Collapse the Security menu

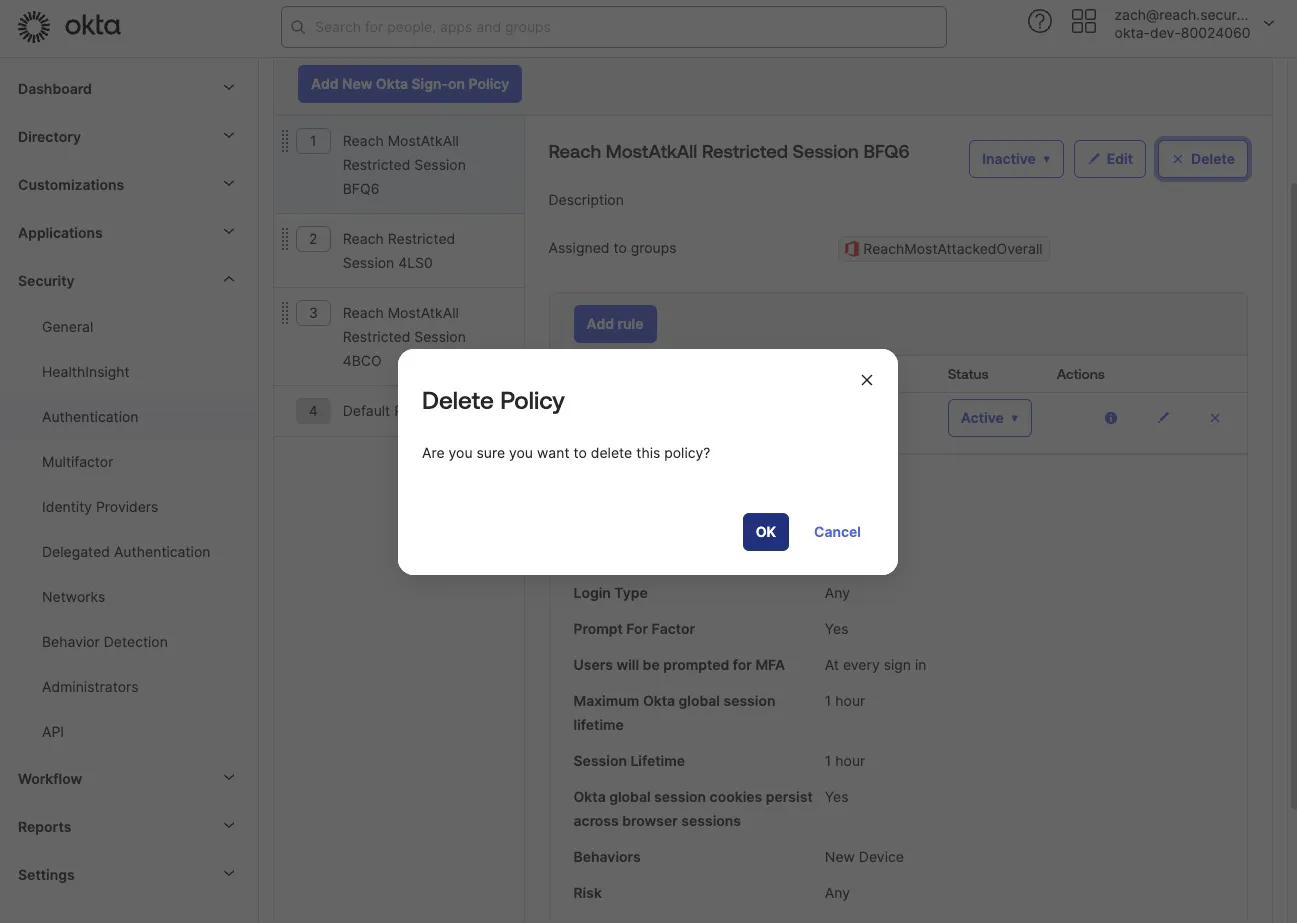click(129, 281)
